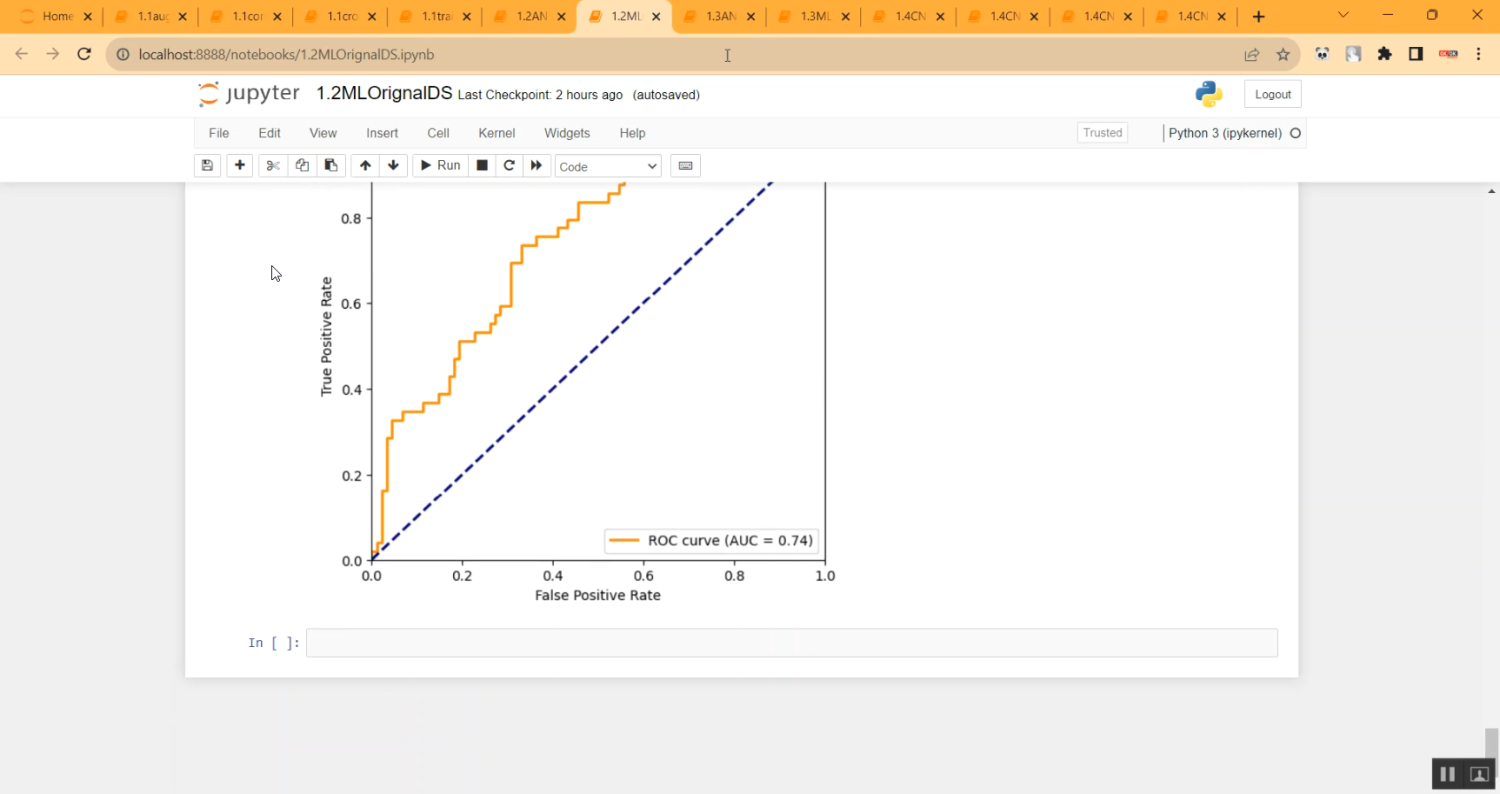The height and width of the screenshot is (794, 1500).
Task: Open the cell type Code dropdown
Action: click(x=608, y=166)
